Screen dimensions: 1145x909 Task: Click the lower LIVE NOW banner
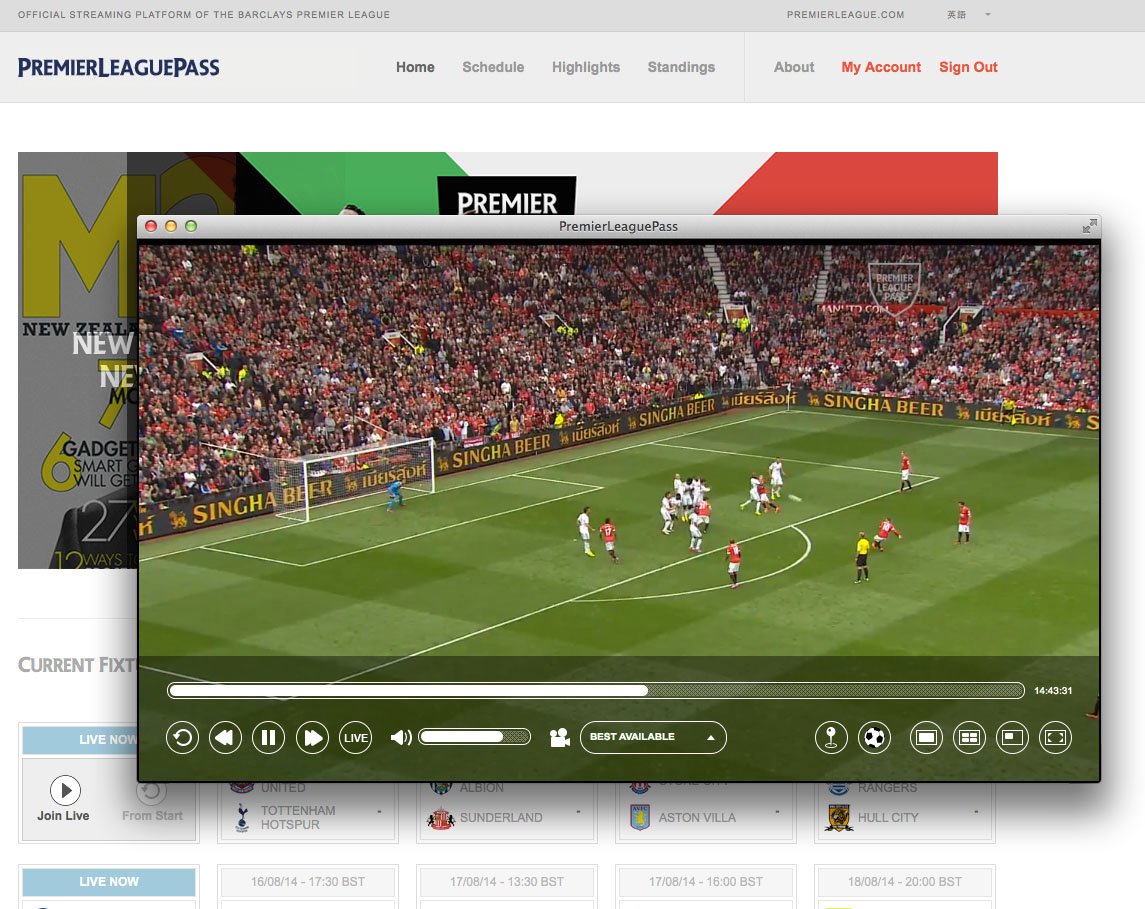tap(109, 882)
